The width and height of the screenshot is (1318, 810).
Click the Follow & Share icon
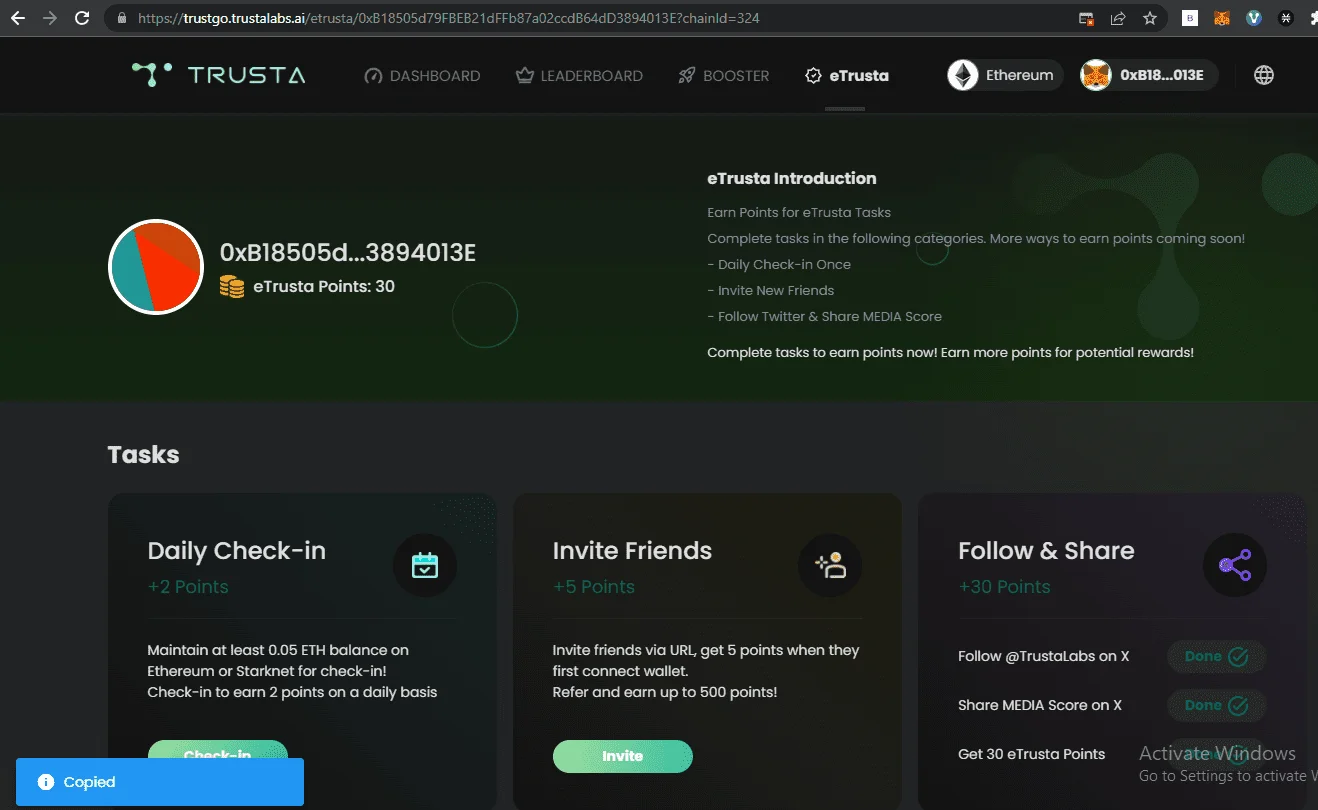[x=1235, y=566]
